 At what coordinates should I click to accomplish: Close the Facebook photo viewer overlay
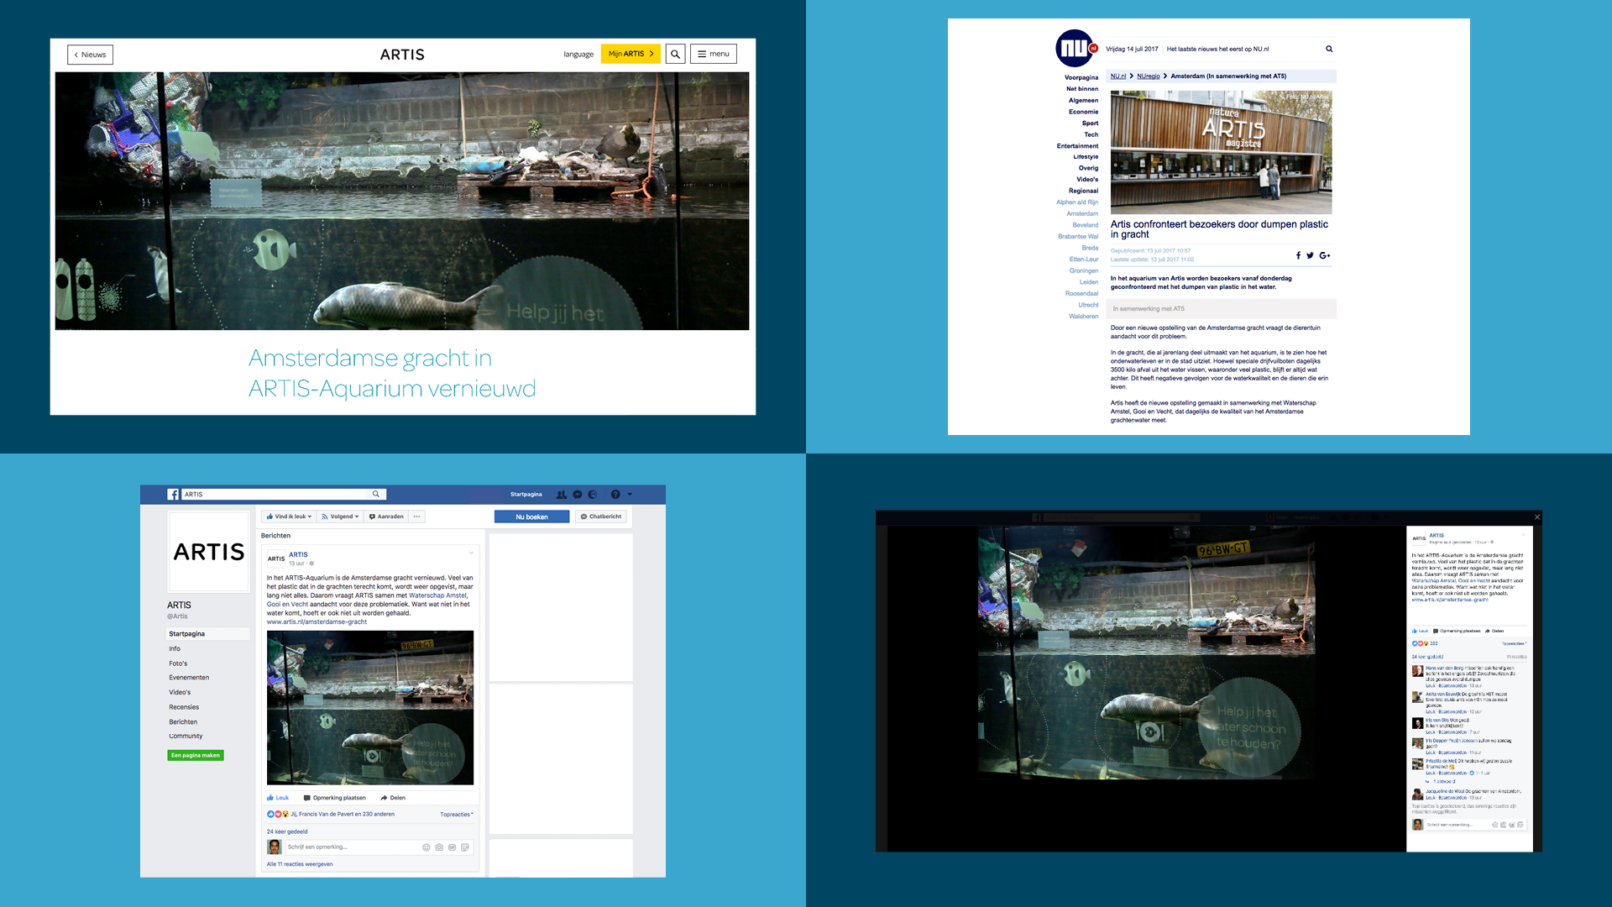pos(1537,517)
